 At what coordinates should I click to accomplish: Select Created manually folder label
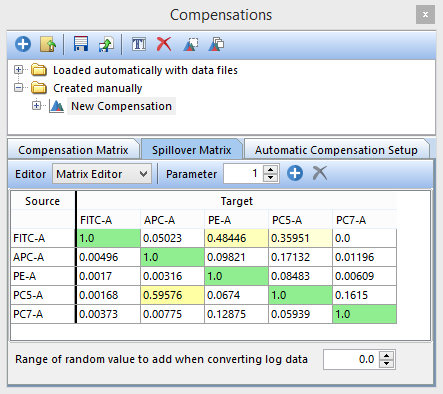98,88
